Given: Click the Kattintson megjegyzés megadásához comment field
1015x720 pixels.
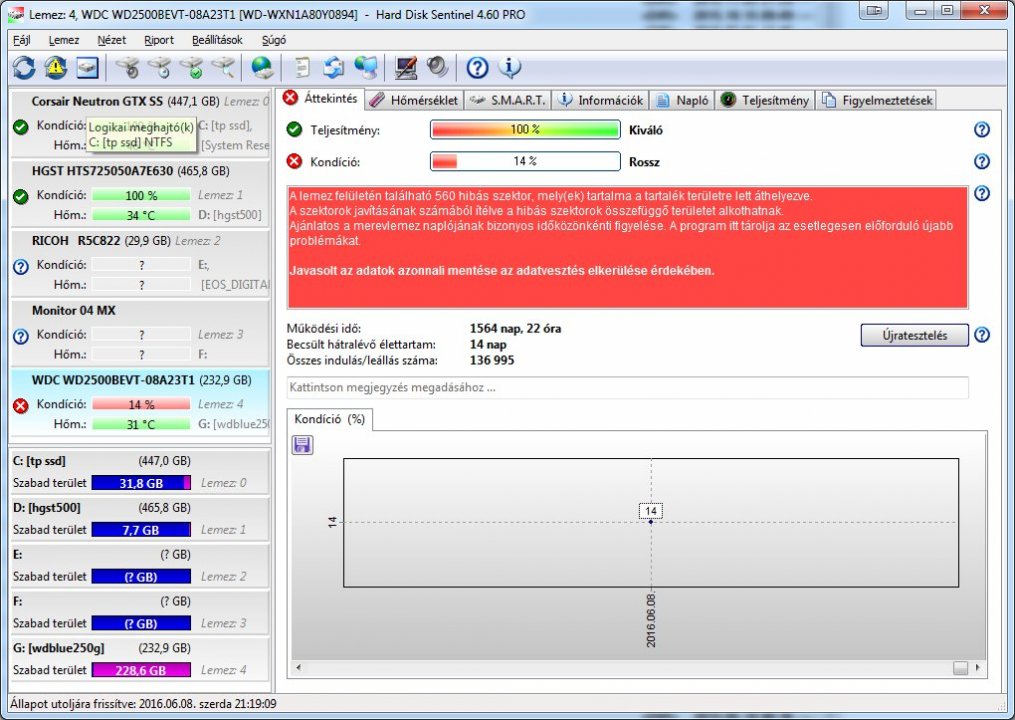Looking at the screenshot, I should [627, 388].
